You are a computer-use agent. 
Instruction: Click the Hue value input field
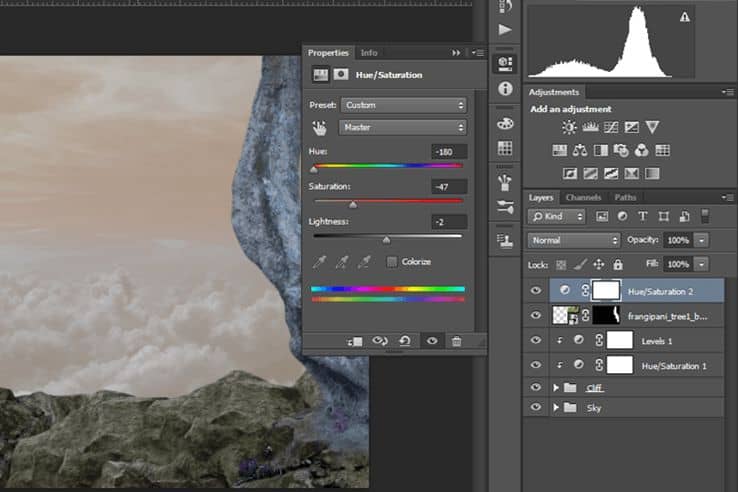[449, 152]
